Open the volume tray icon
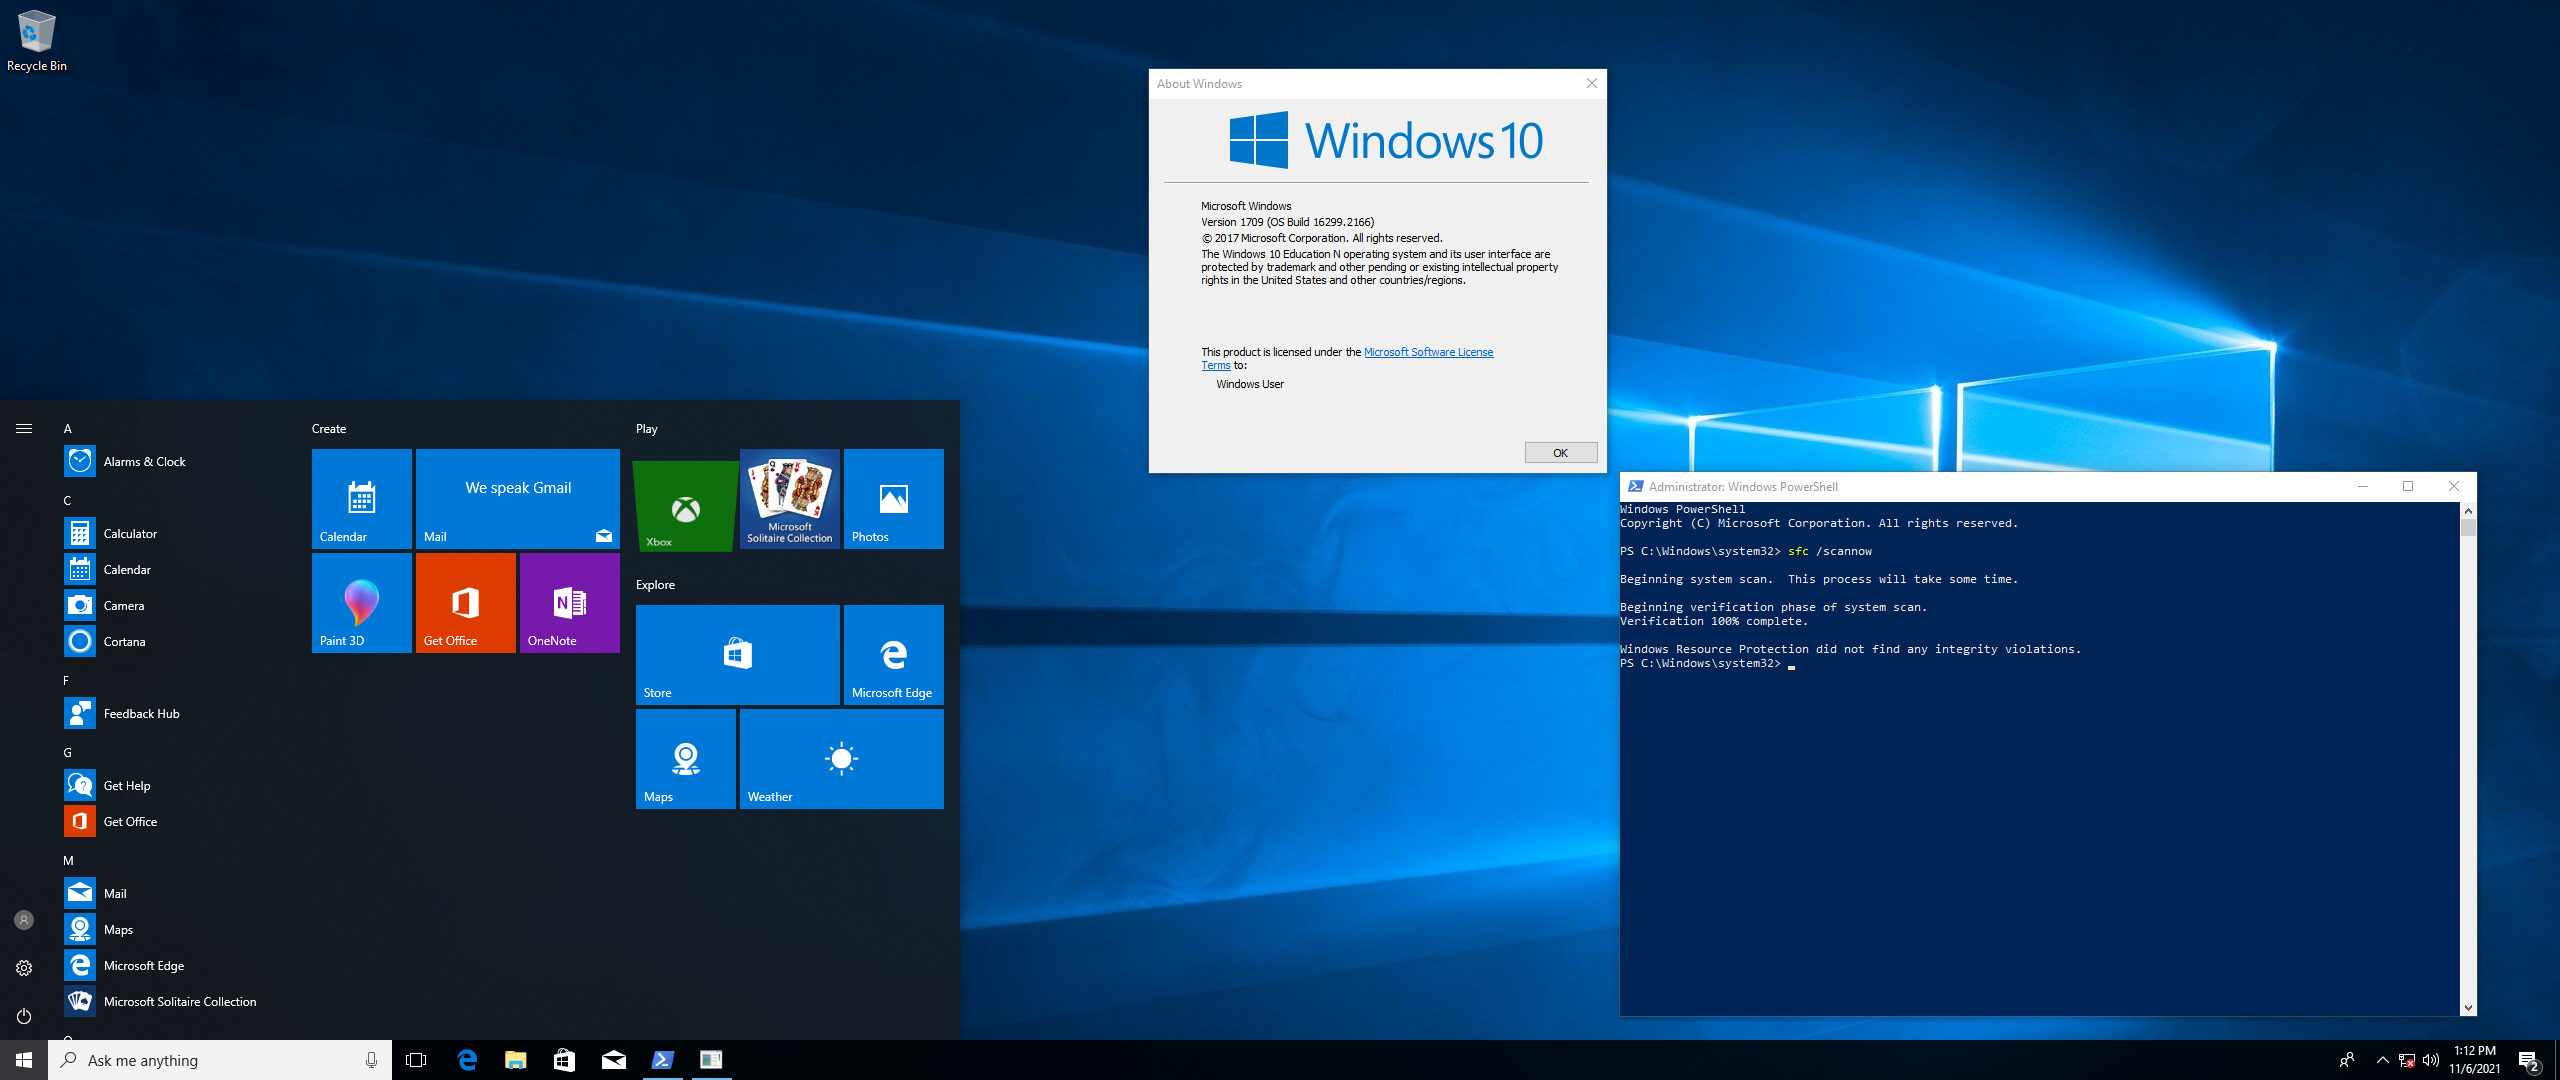The width and height of the screenshot is (2560, 1080). click(x=2430, y=1060)
